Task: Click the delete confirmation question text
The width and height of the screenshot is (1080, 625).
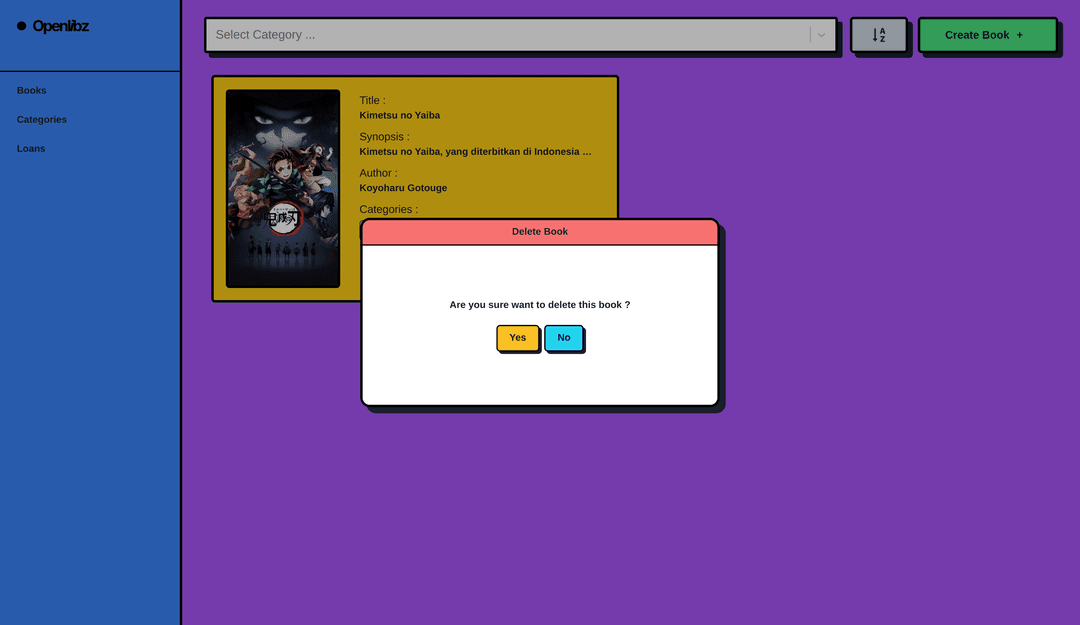Action: coord(540,305)
